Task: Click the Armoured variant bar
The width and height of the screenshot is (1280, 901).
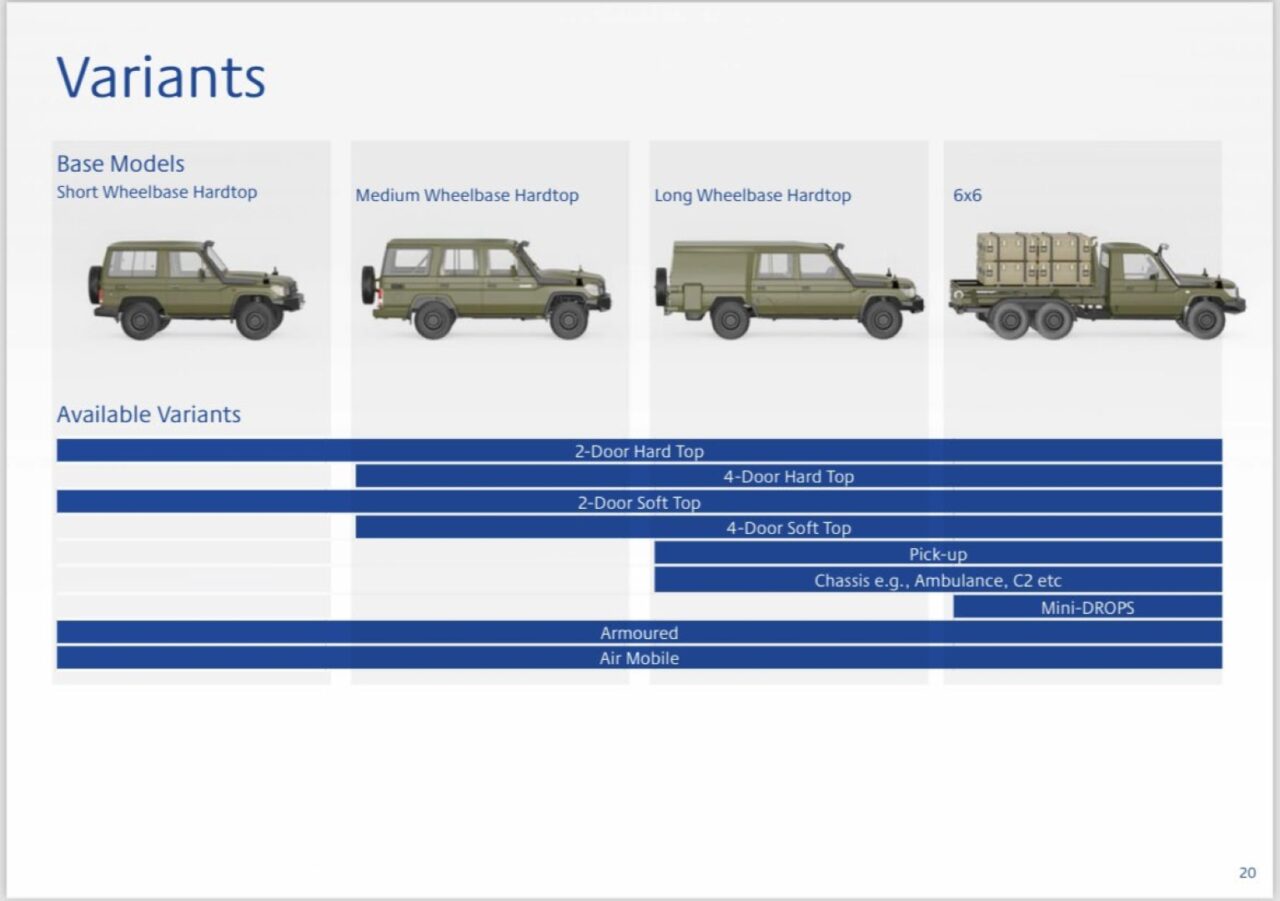Action: pos(639,633)
